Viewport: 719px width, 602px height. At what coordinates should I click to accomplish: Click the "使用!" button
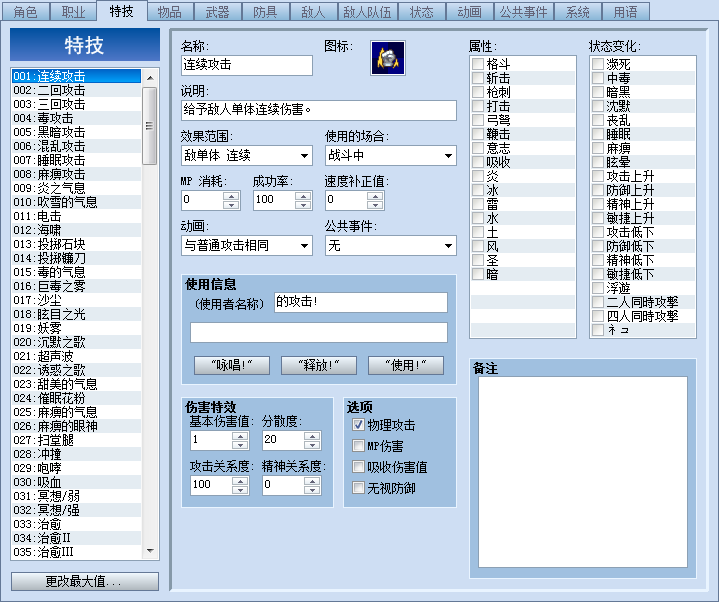(406, 365)
